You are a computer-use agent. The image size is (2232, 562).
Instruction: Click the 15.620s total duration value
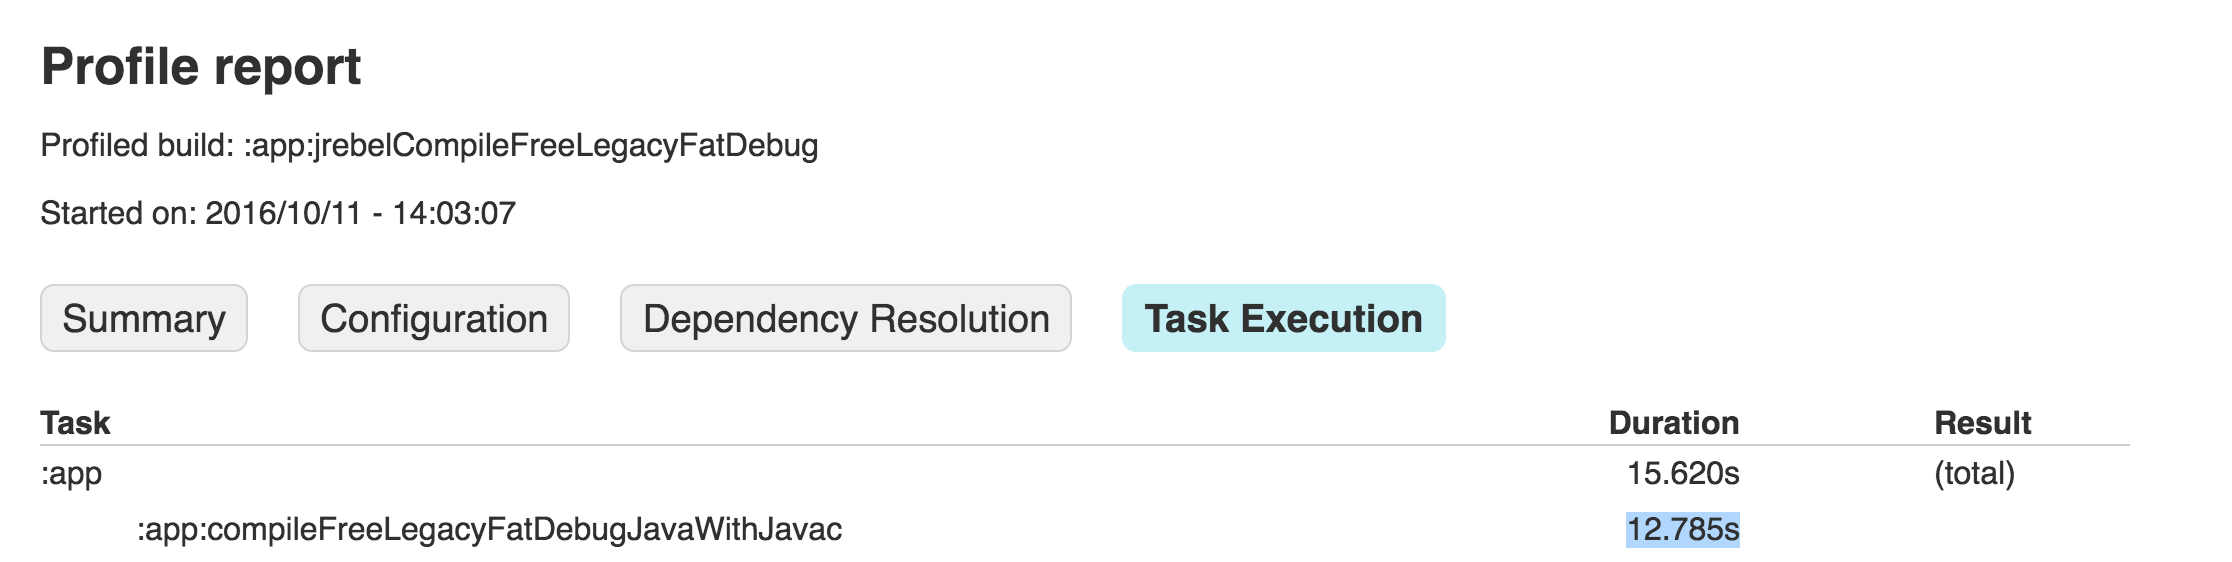pos(1682,473)
